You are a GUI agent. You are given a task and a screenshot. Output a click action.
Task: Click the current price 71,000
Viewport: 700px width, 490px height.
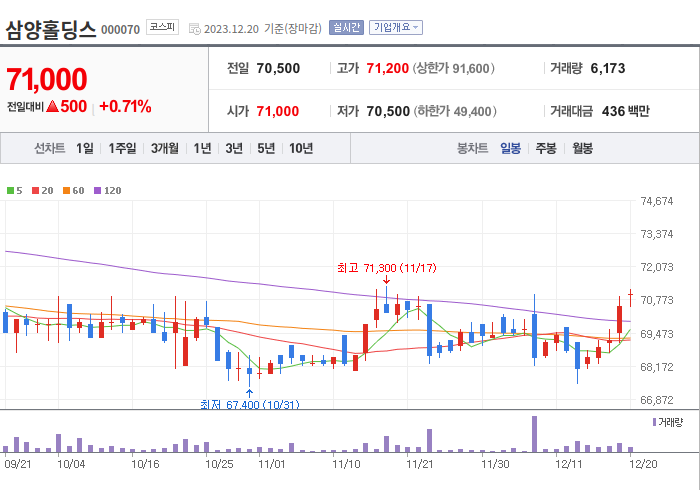click(46, 79)
